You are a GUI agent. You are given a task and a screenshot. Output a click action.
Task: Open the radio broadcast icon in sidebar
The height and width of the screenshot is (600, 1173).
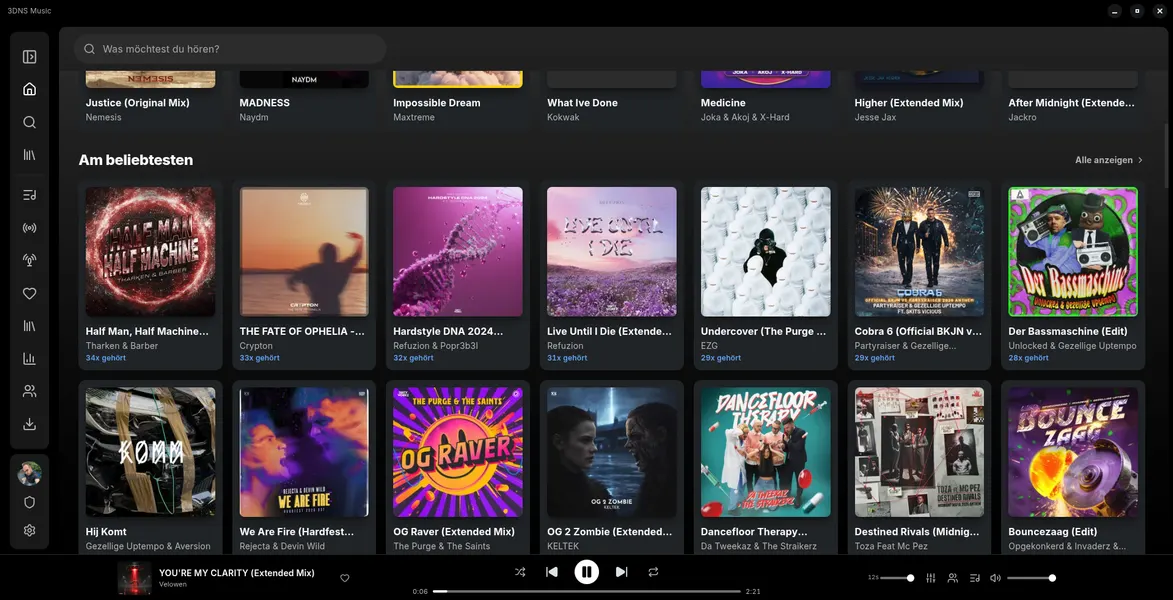click(x=29, y=228)
